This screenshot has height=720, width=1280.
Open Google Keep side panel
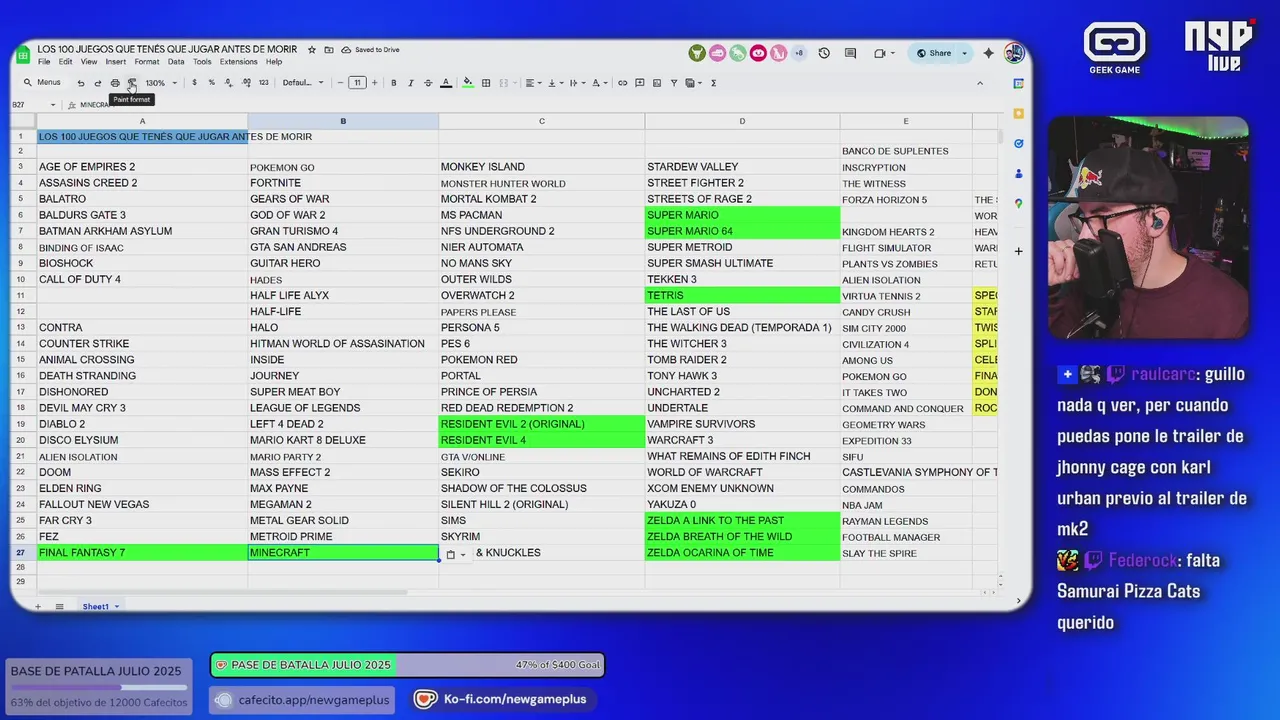(1018, 113)
